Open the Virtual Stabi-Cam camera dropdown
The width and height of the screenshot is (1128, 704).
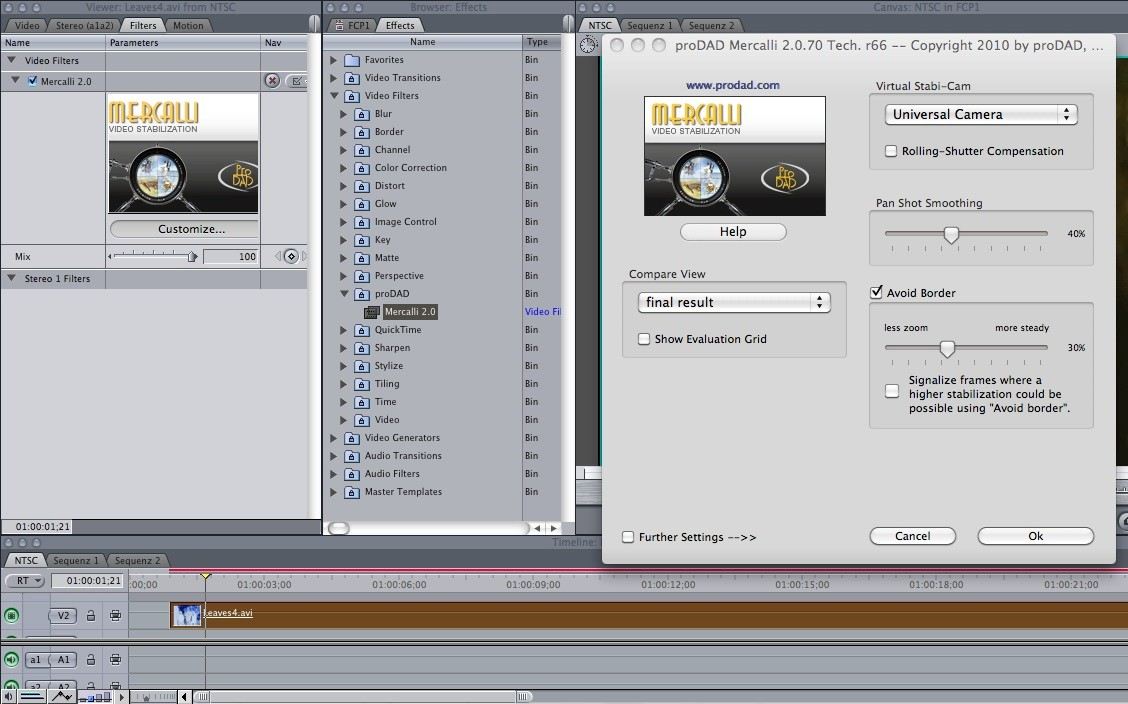click(x=981, y=114)
